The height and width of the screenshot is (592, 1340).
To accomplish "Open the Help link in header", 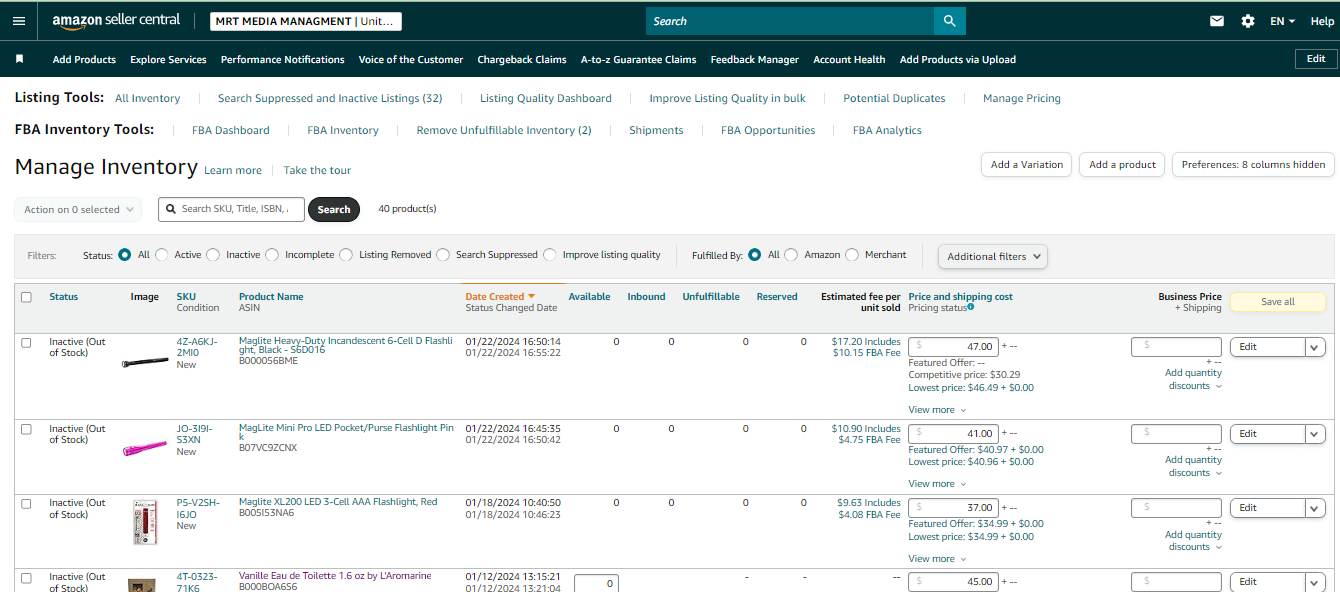I will click(1322, 21).
